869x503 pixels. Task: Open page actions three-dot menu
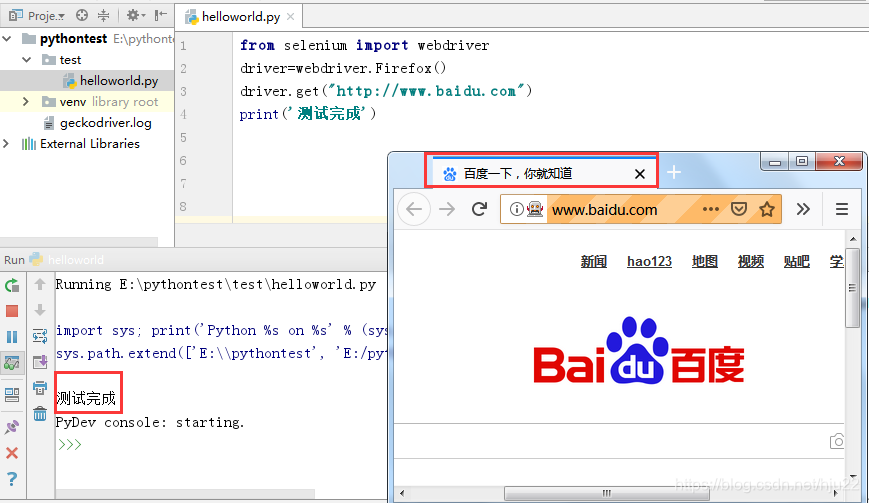tap(710, 209)
